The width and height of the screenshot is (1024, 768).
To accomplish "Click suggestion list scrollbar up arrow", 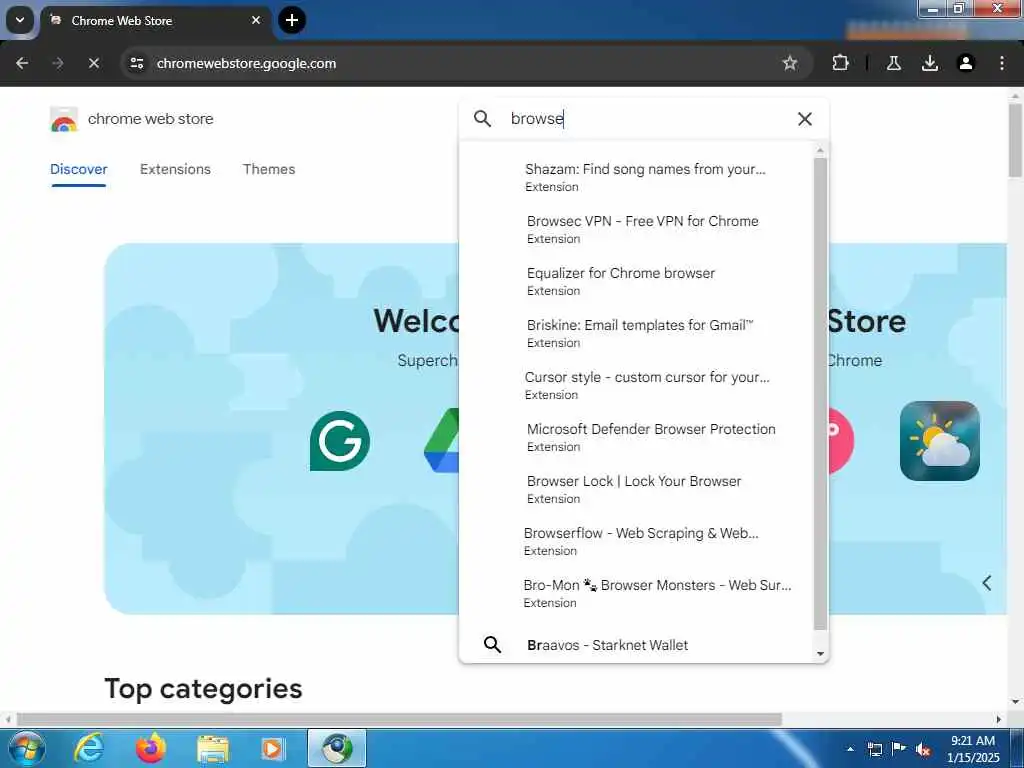I will 820,151.
